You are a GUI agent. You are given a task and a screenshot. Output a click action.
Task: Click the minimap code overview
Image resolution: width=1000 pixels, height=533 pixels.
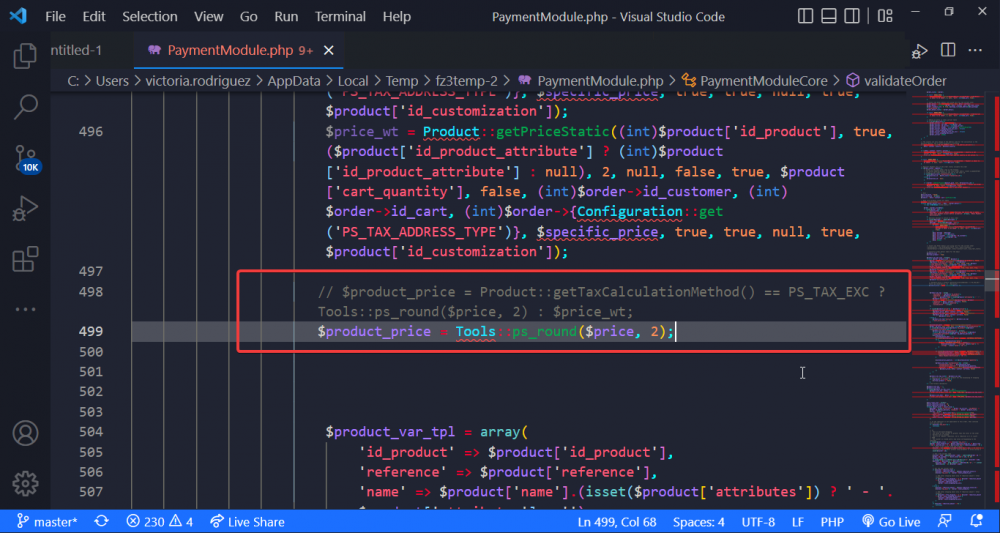(950, 300)
